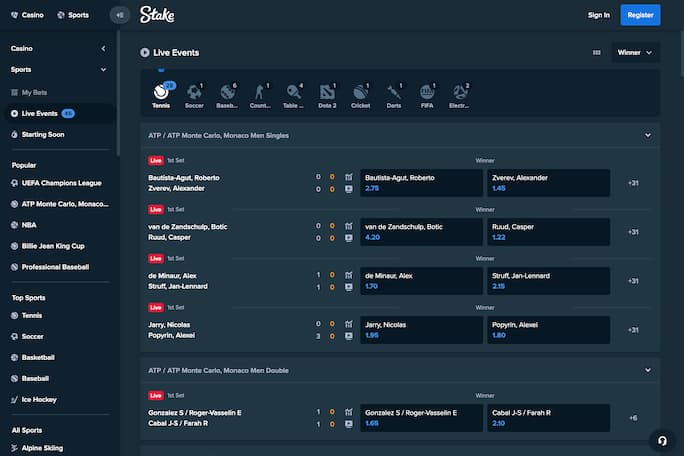
Task: Click the Register button
Action: pos(640,15)
